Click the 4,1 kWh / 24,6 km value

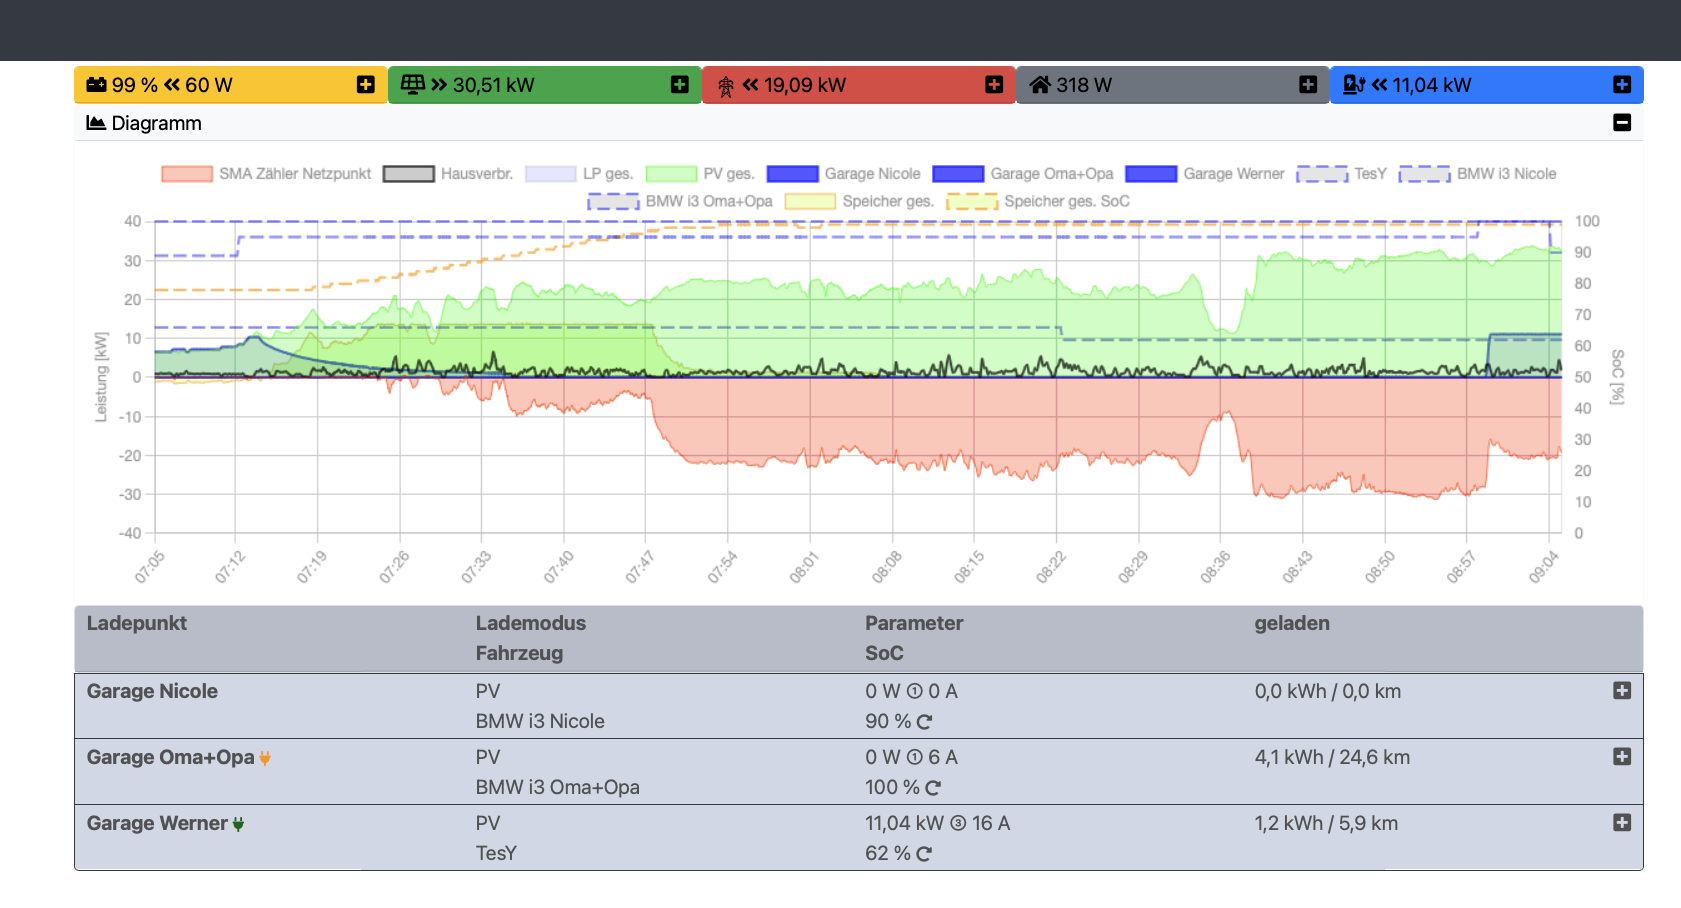pyautogui.click(x=1332, y=757)
